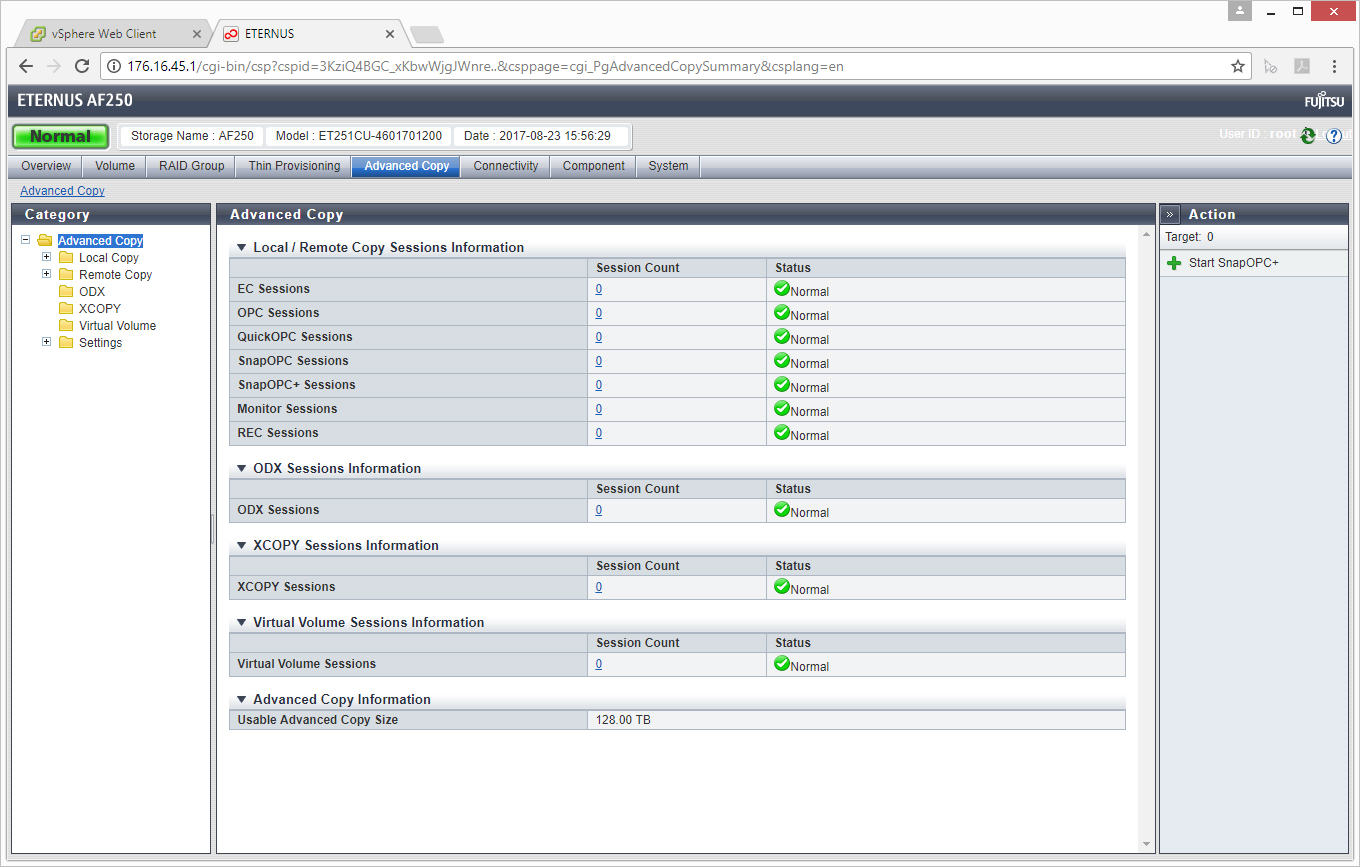Click the Remote Copy folder icon

tap(66, 275)
